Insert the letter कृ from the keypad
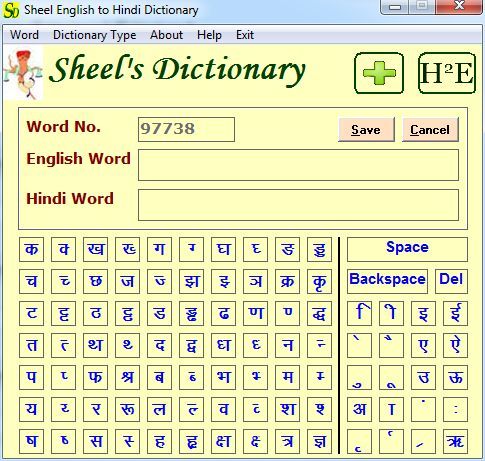 tap(319, 281)
